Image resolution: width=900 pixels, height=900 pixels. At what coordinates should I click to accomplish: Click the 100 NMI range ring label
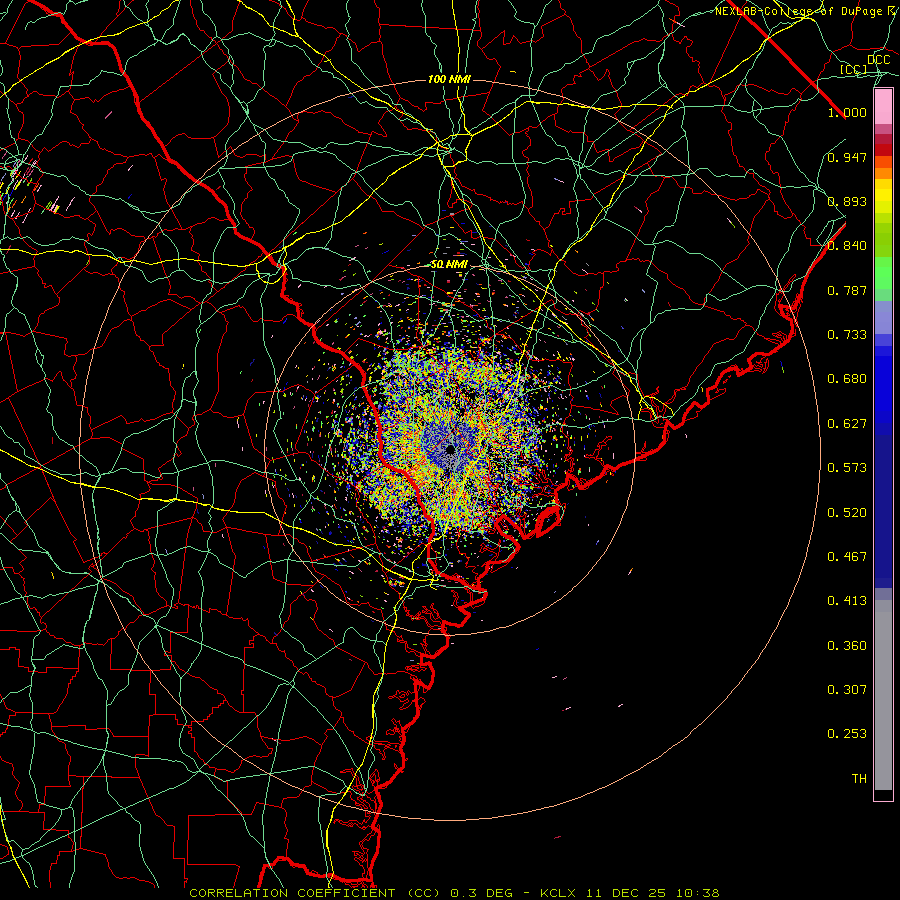[x=449, y=79]
